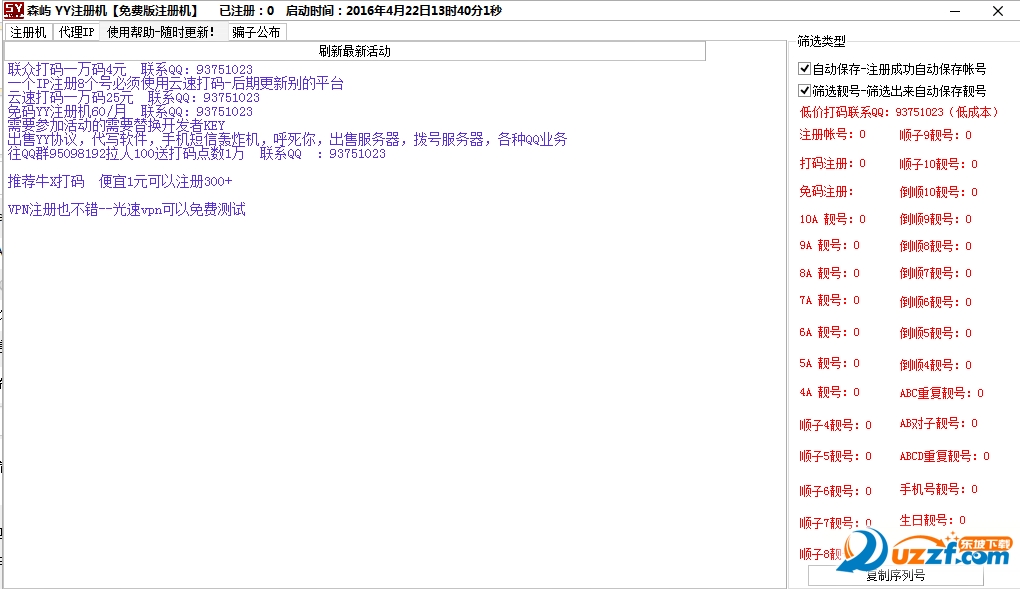The image size is (1020, 589).
Task: Click the 联众打码一万码4元 announcement line
Action: tap(130, 70)
